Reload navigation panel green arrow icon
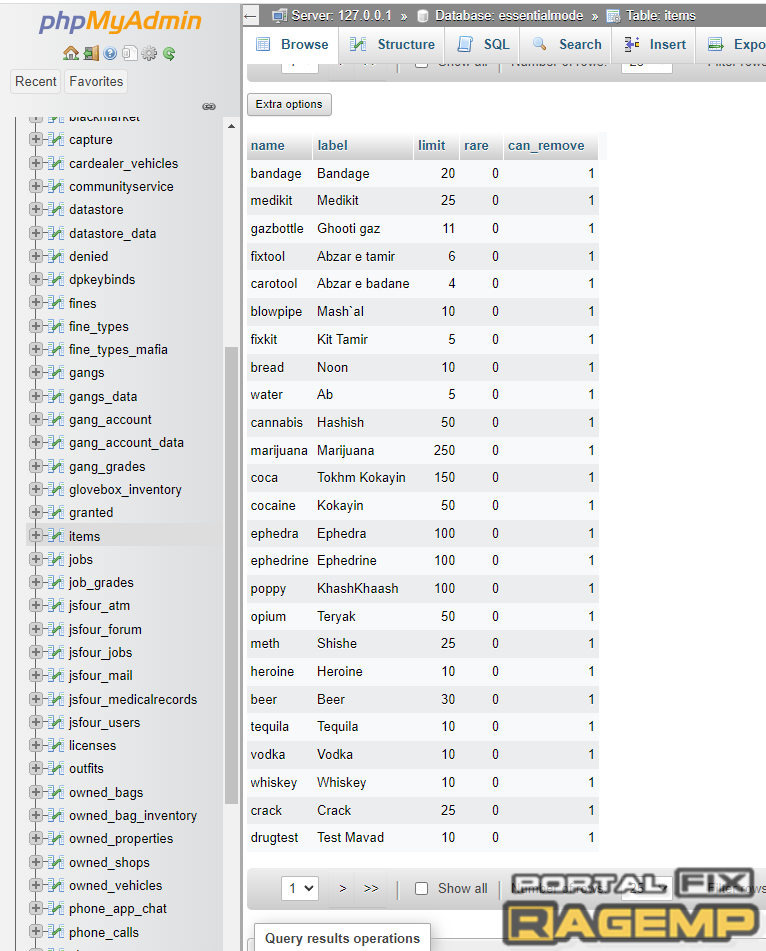This screenshot has height=951, width=766. coord(169,53)
